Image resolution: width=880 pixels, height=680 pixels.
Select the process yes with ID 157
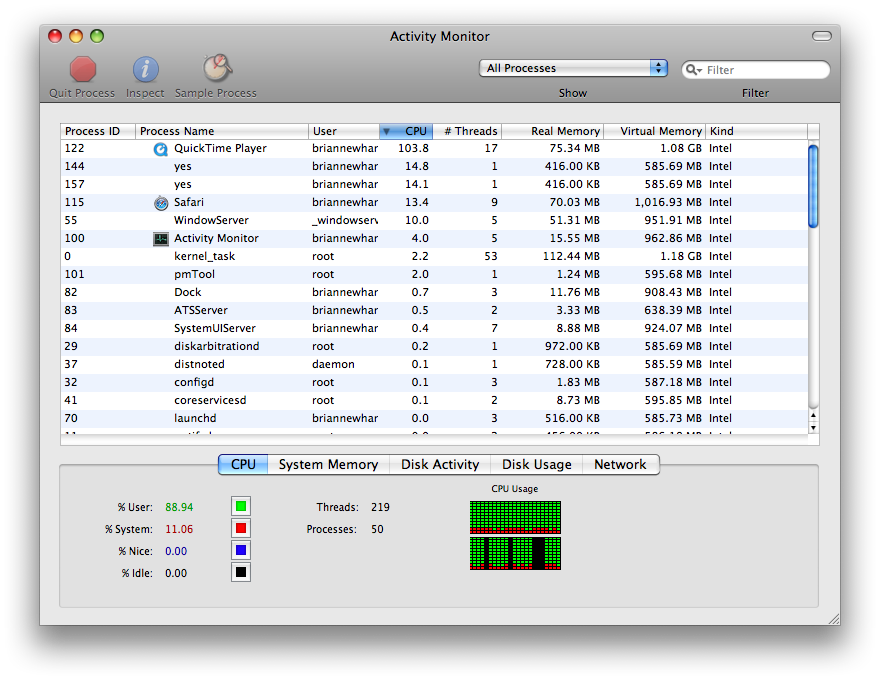434,185
